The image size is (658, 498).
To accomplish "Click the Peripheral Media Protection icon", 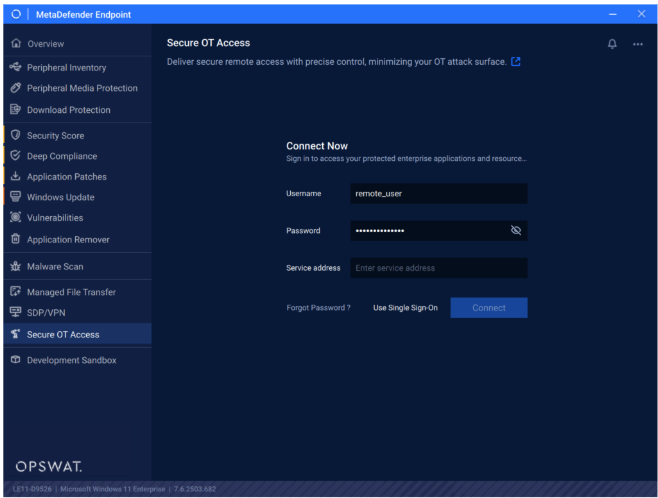I will coord(16,88).
